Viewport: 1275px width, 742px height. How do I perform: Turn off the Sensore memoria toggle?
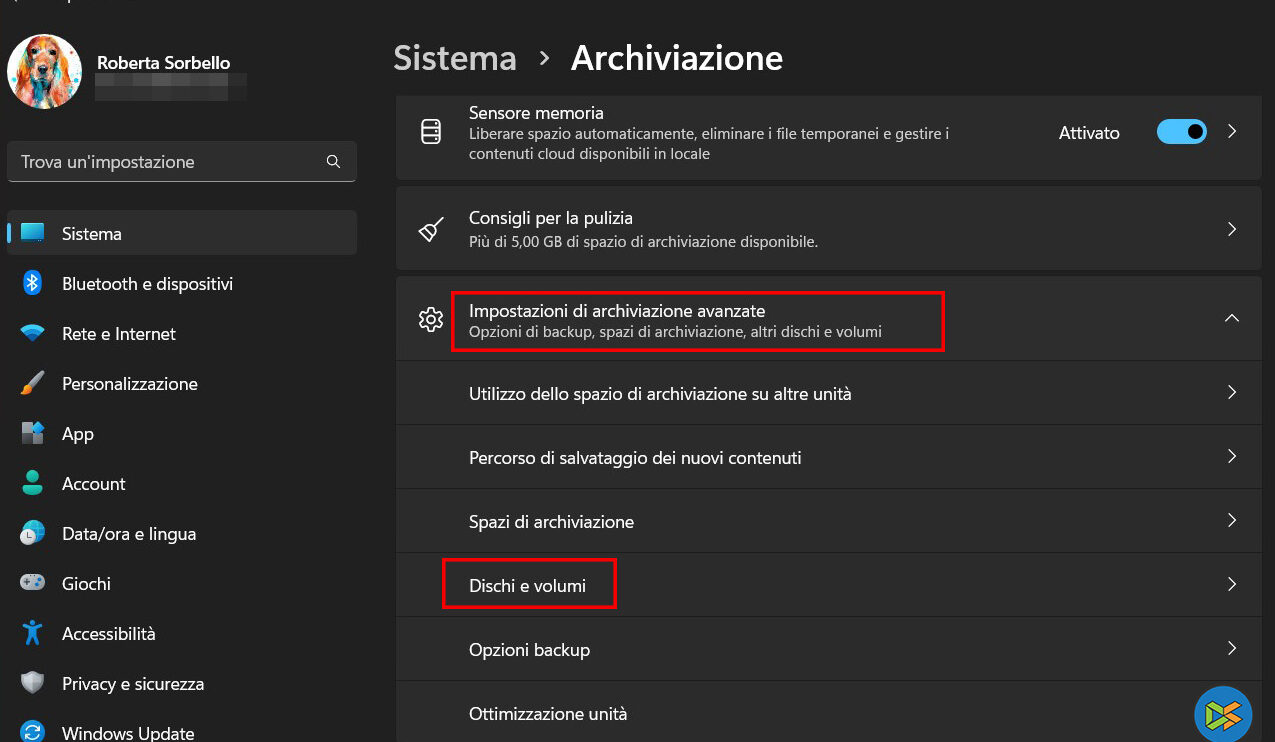(1181, 132)
